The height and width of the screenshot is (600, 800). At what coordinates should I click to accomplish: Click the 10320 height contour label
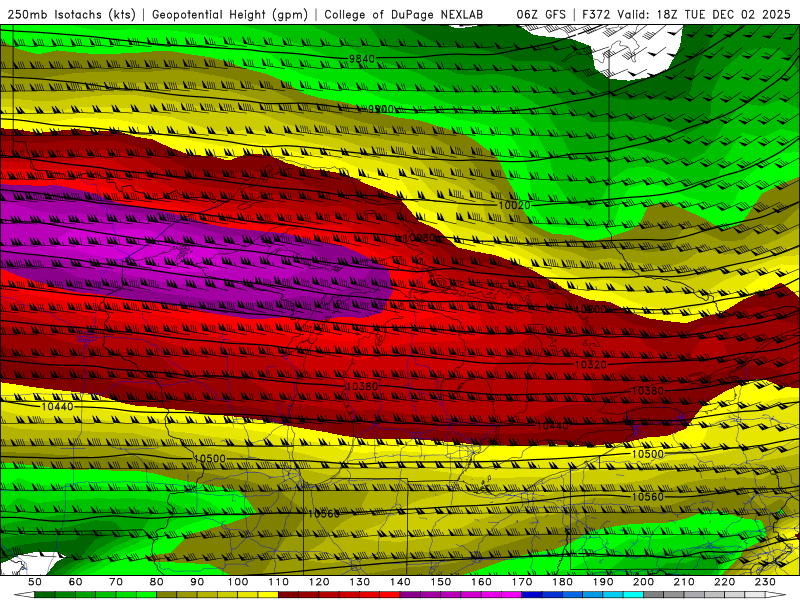click(591, 365)
